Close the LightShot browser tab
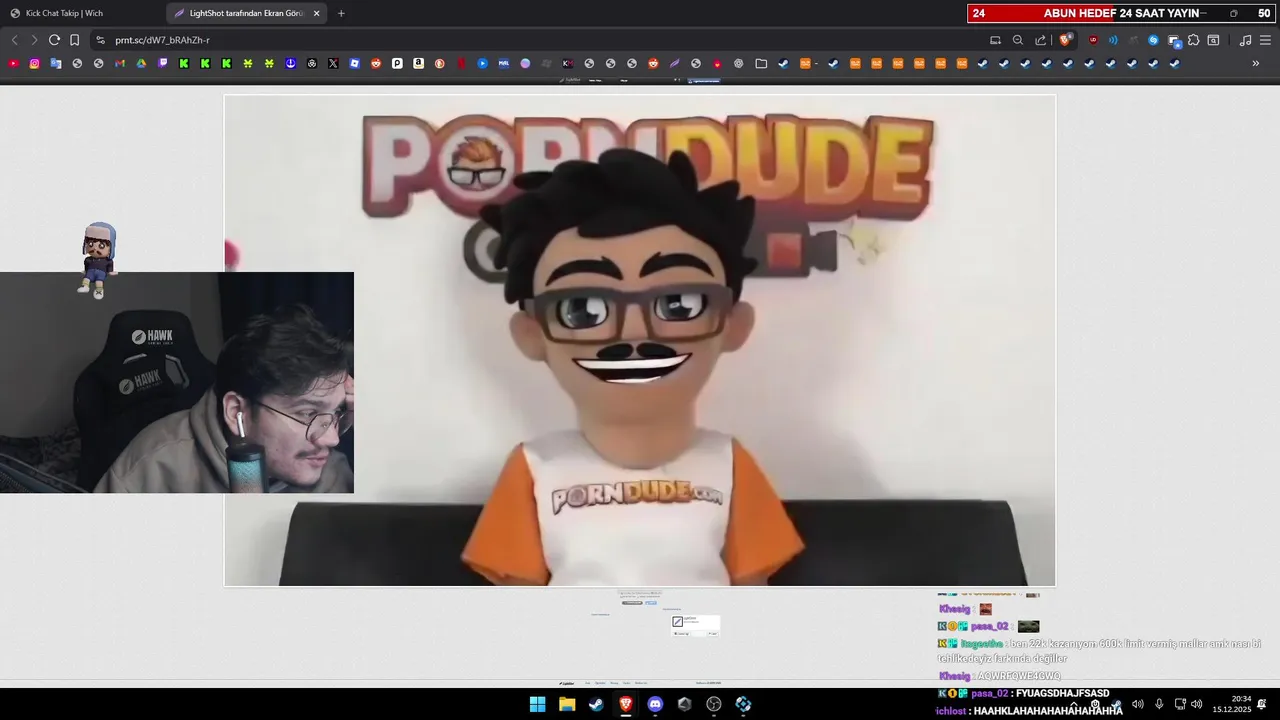1280x720 pixels. [x=317, y=13]
